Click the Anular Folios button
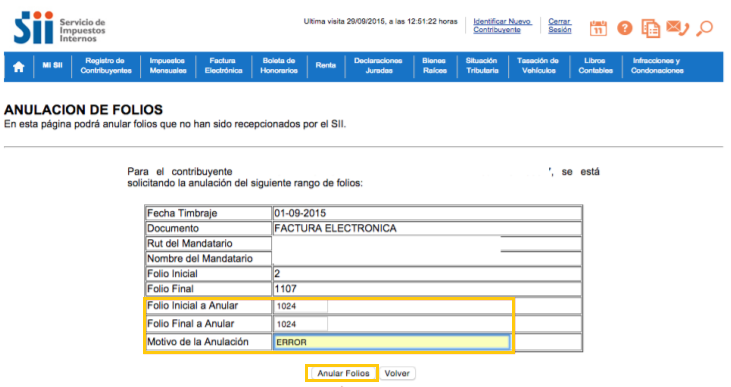Screen dimensions: 731x387 tap(343, 373)
